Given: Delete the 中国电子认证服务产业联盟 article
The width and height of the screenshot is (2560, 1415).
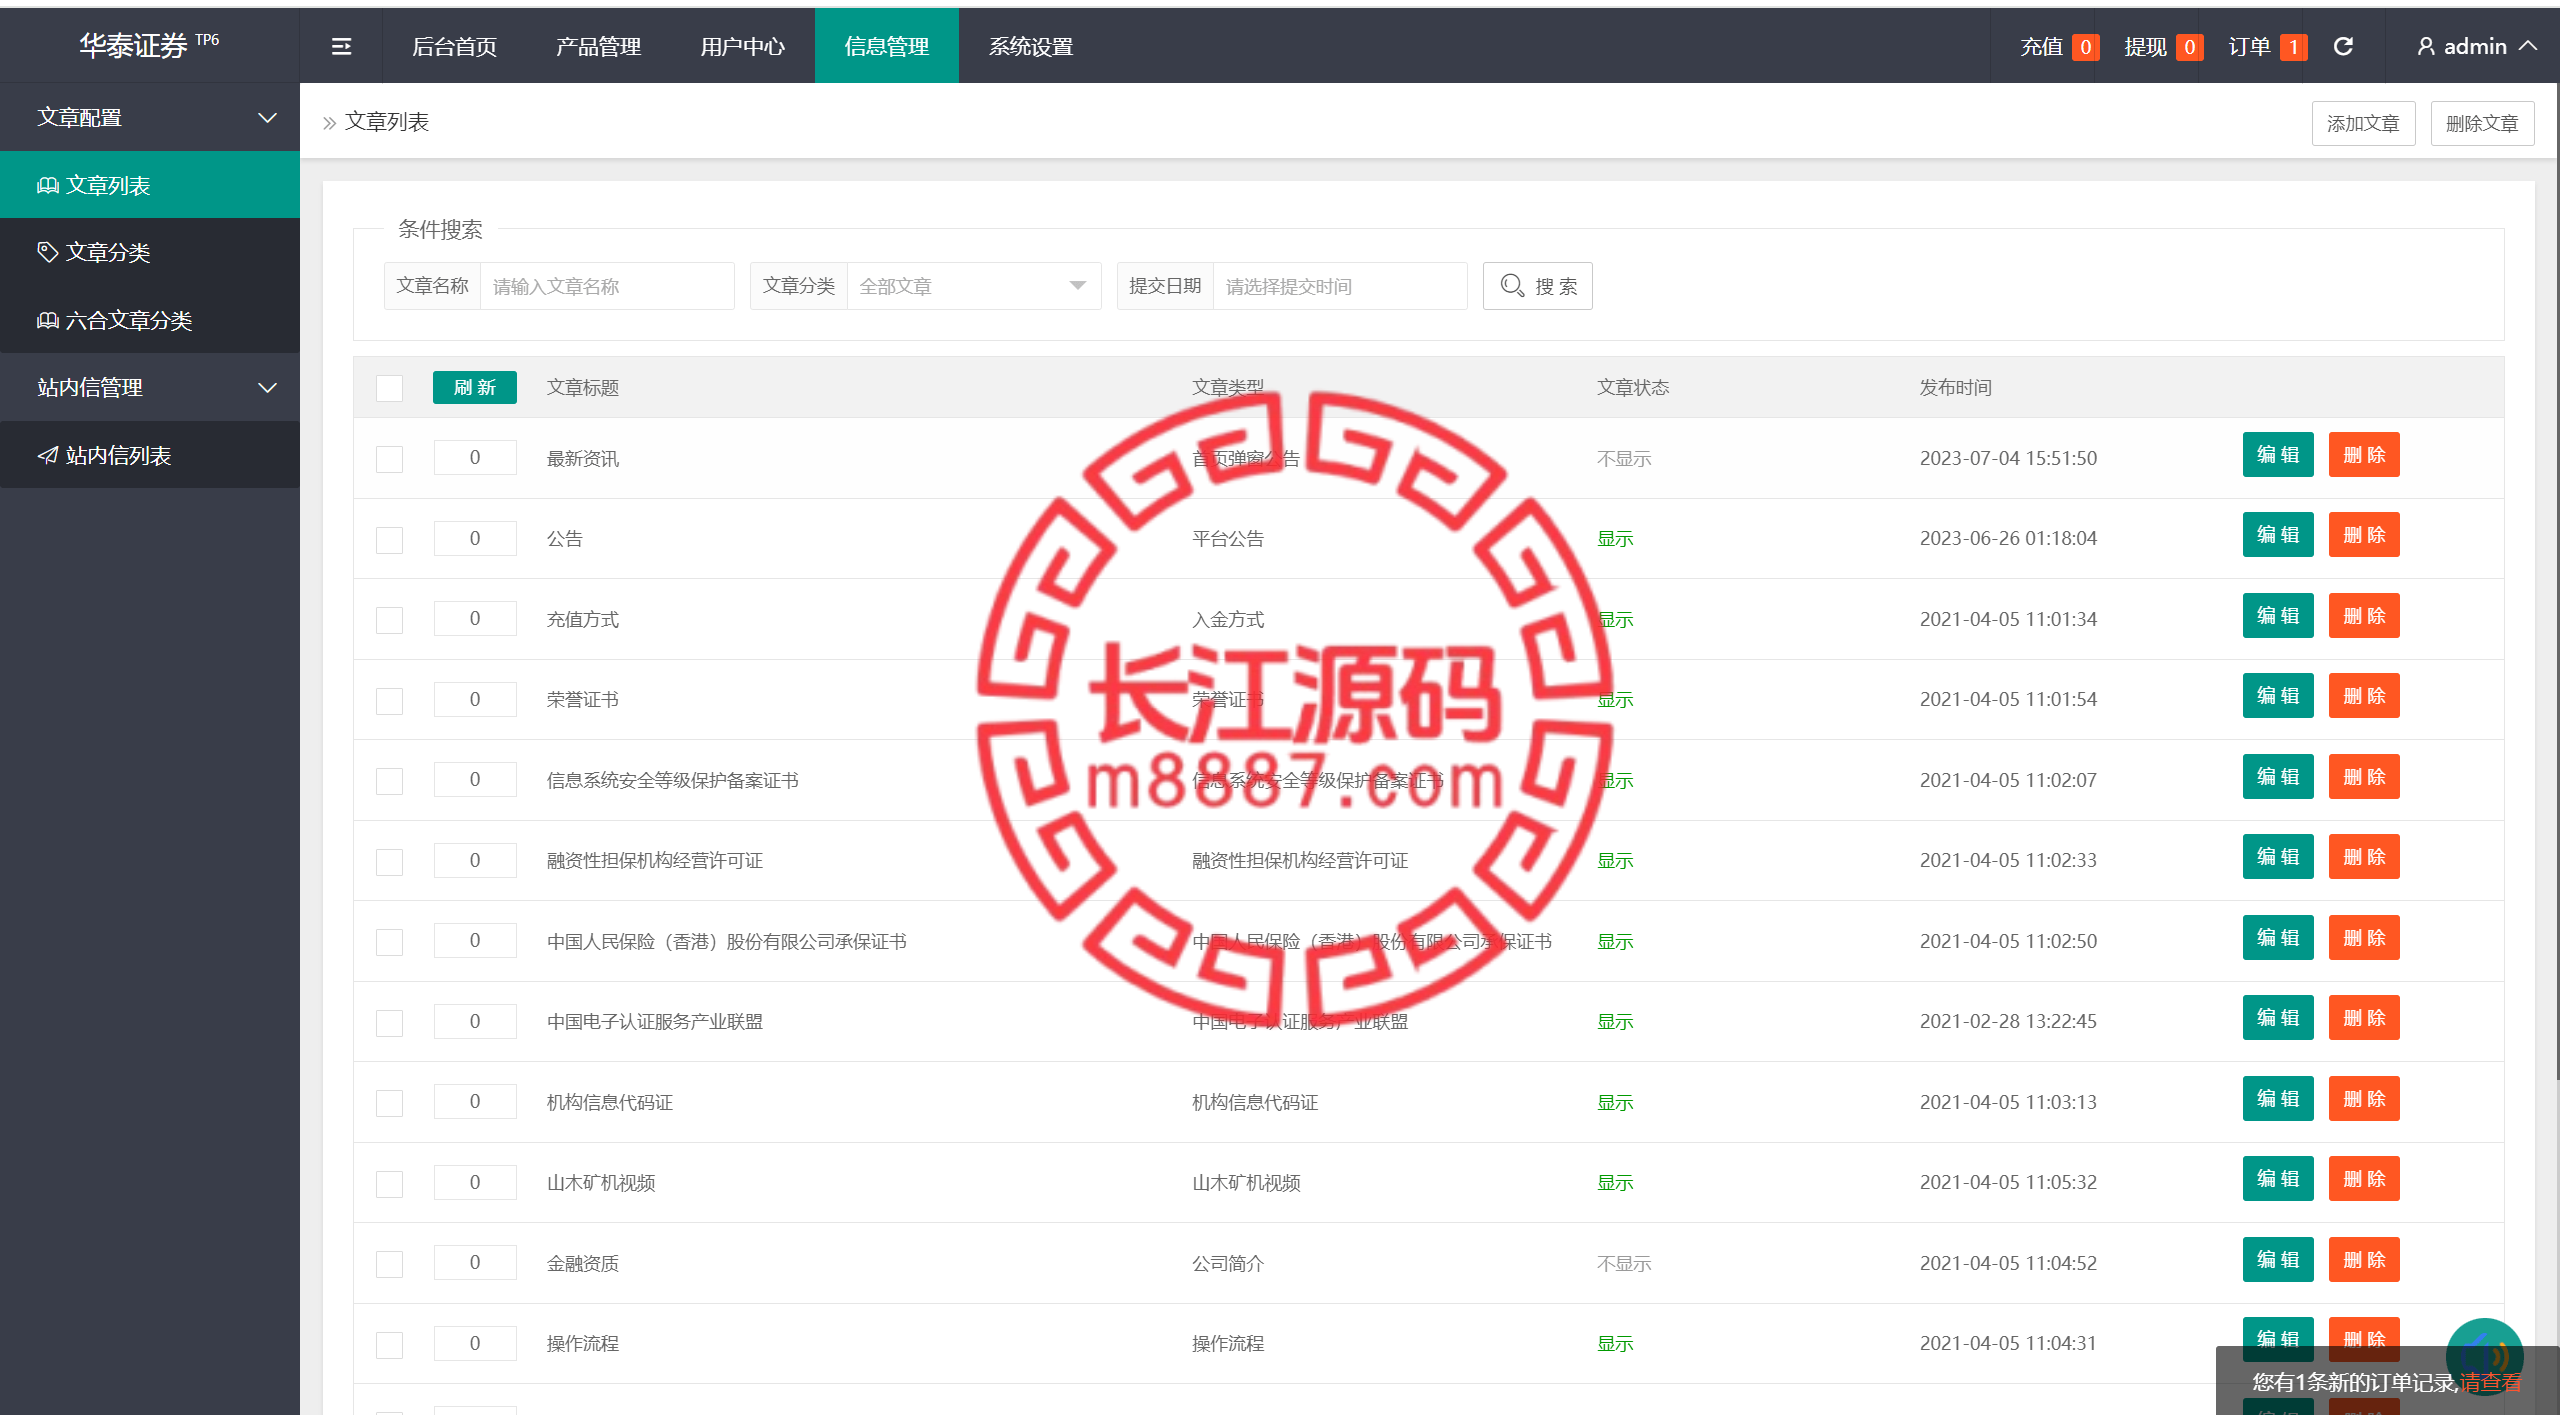Looking at the screenshot, I should coord(2364,1018).
